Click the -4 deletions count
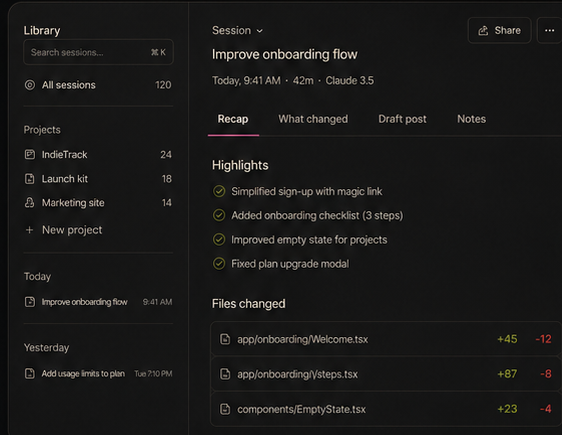This screenshot has height=435, width=562. (x=546, y=409)
